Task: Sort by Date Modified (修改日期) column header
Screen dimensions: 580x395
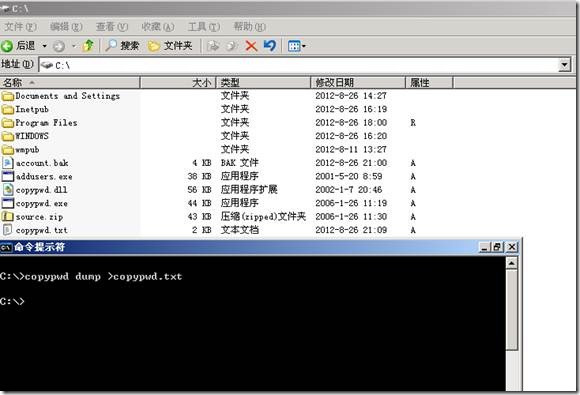Action: 358,82
